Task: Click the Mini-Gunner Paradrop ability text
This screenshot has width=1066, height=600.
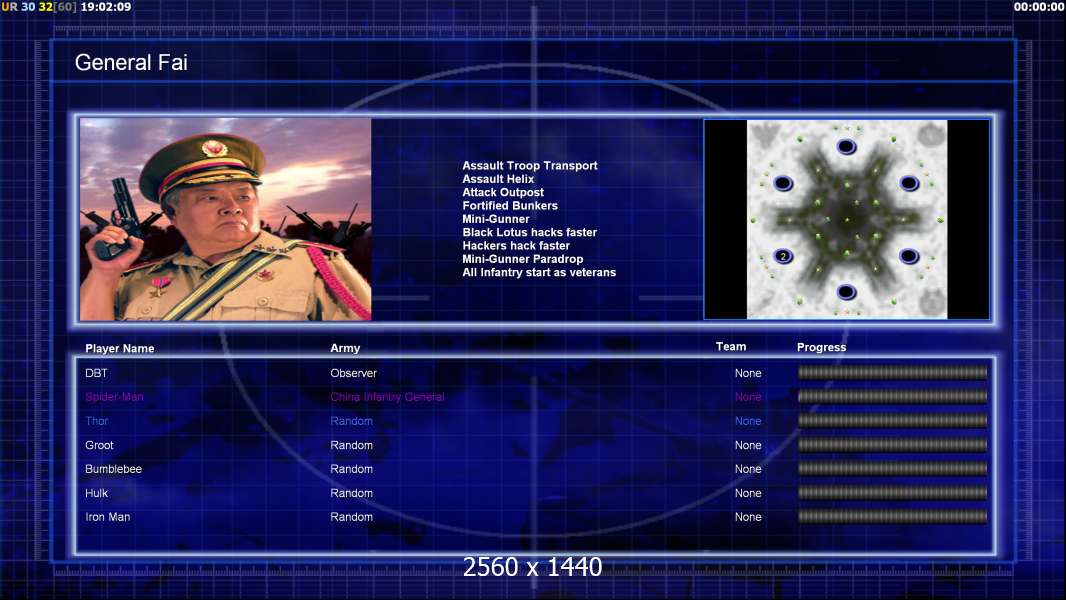Action: [522, 259]
